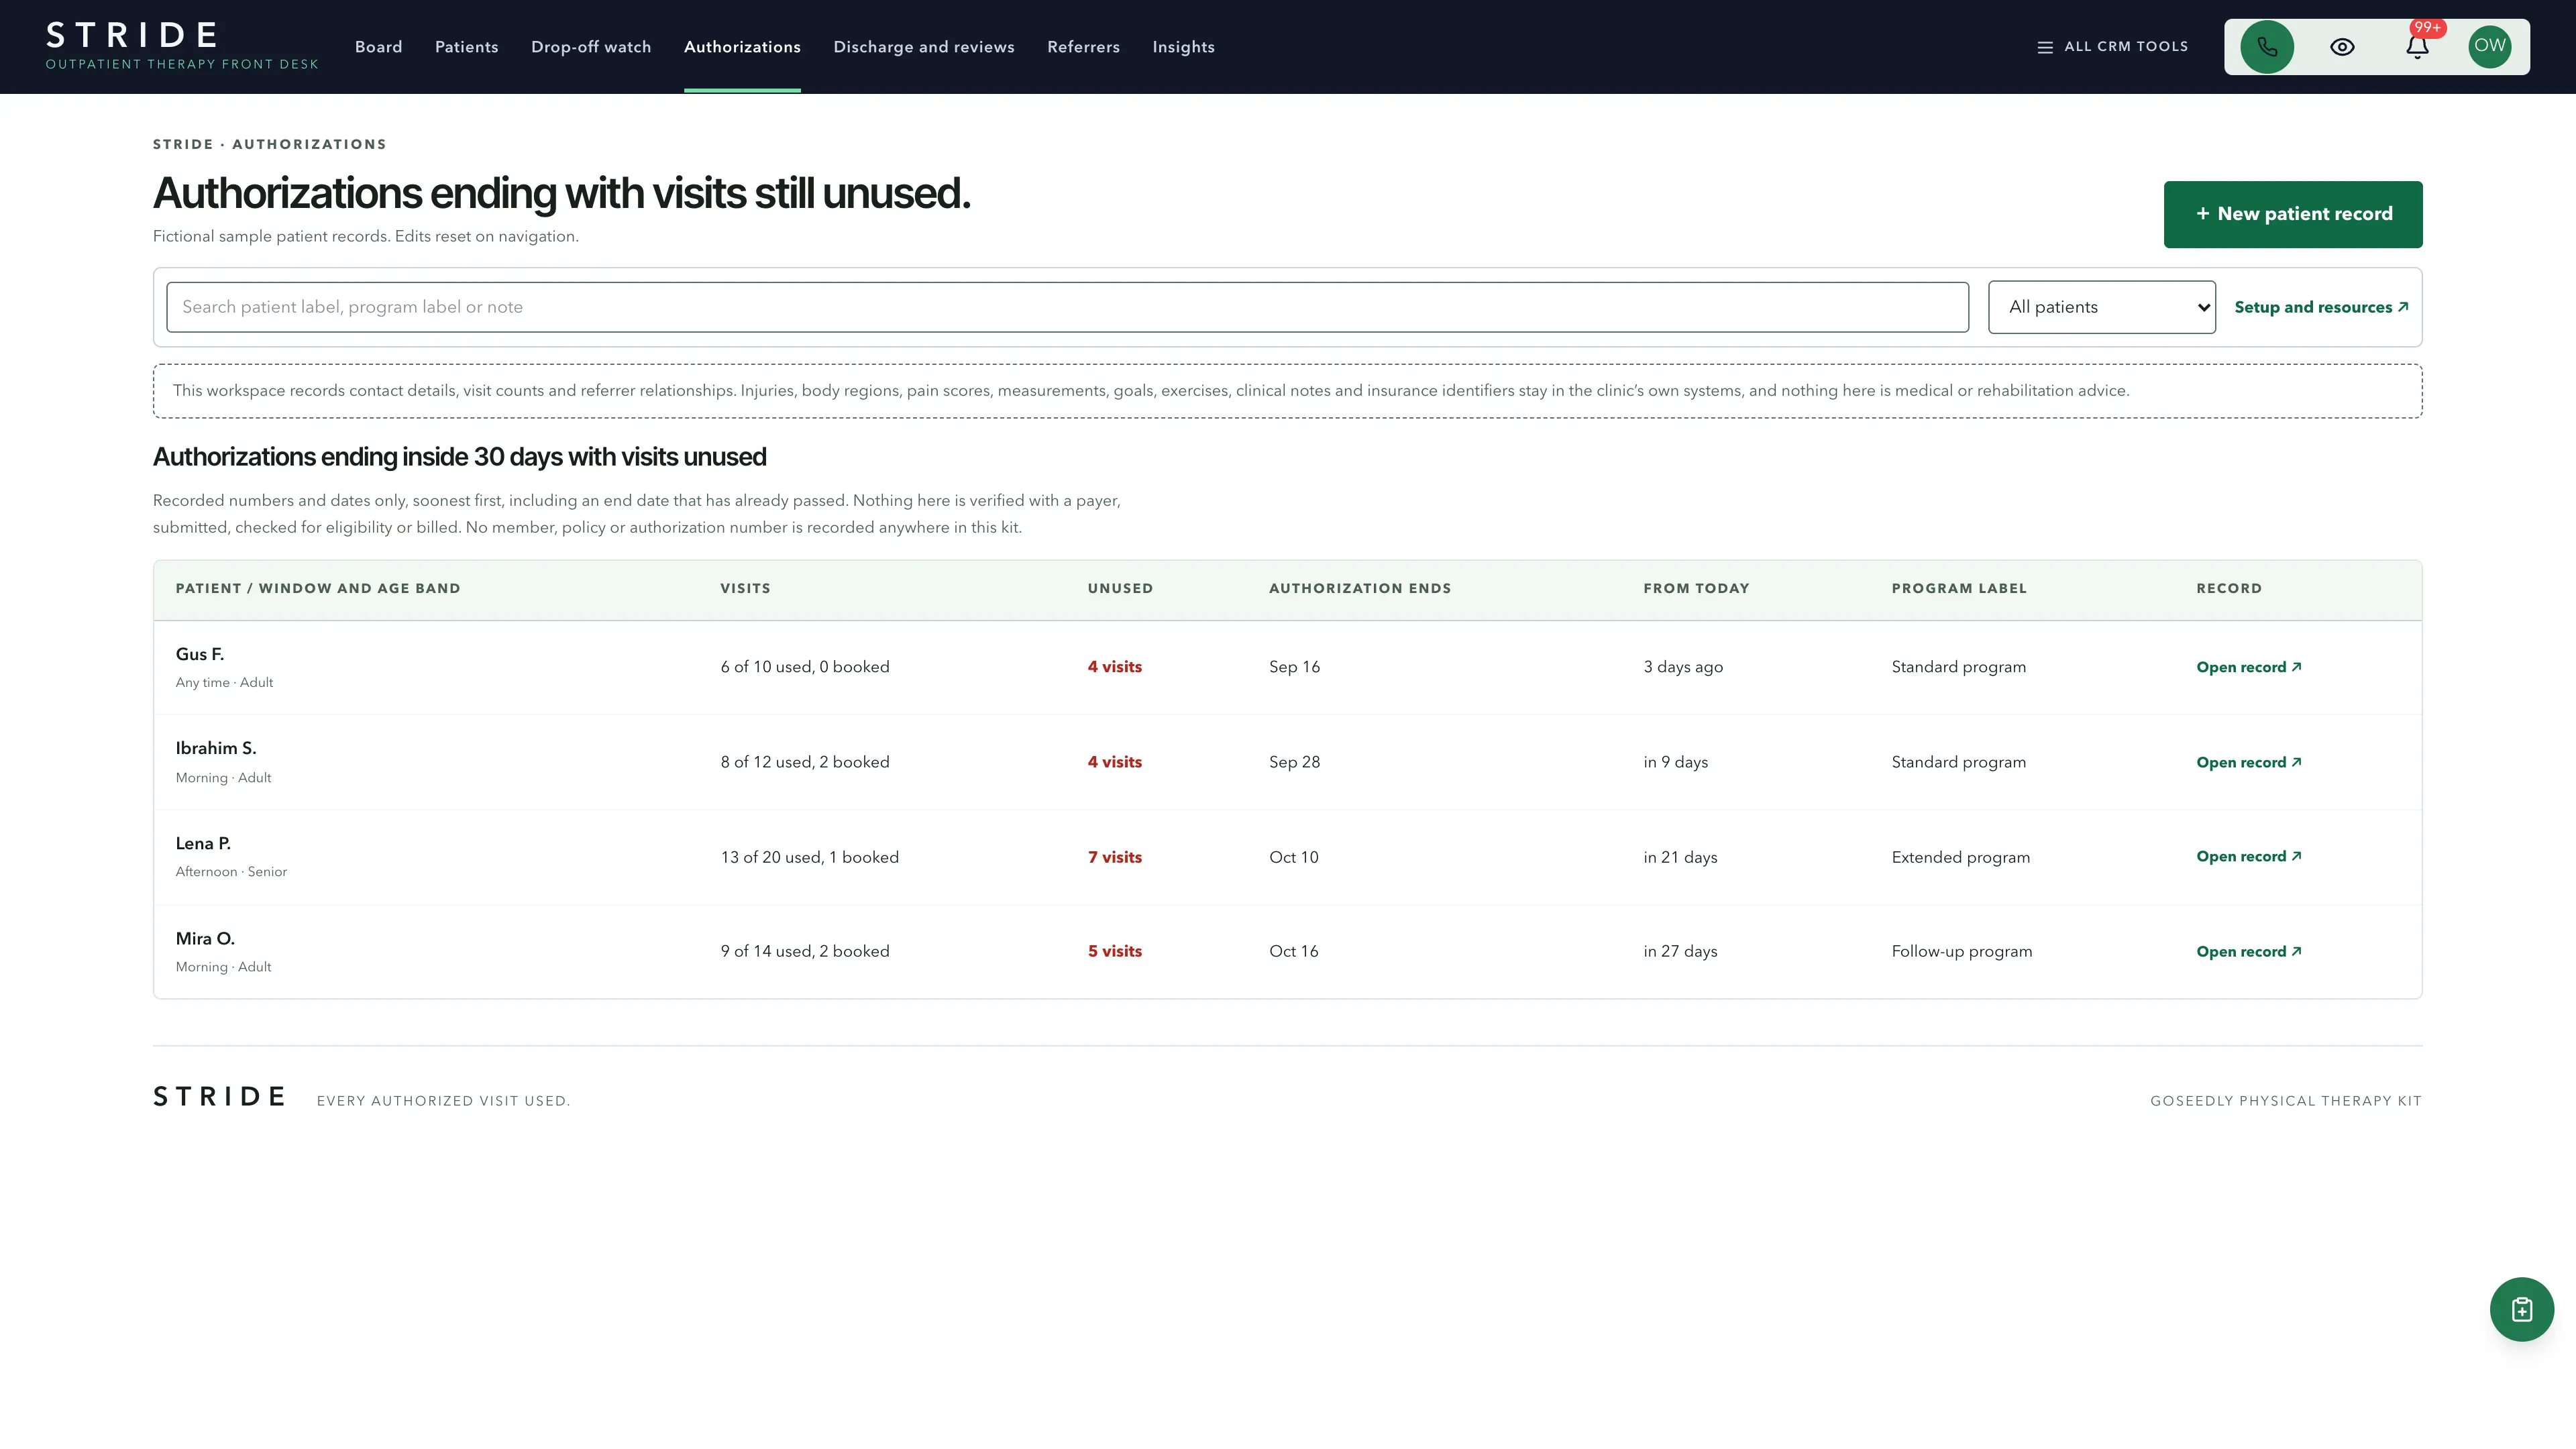Click '9 of 14 used, 2 booked' cell

point(805,951)
